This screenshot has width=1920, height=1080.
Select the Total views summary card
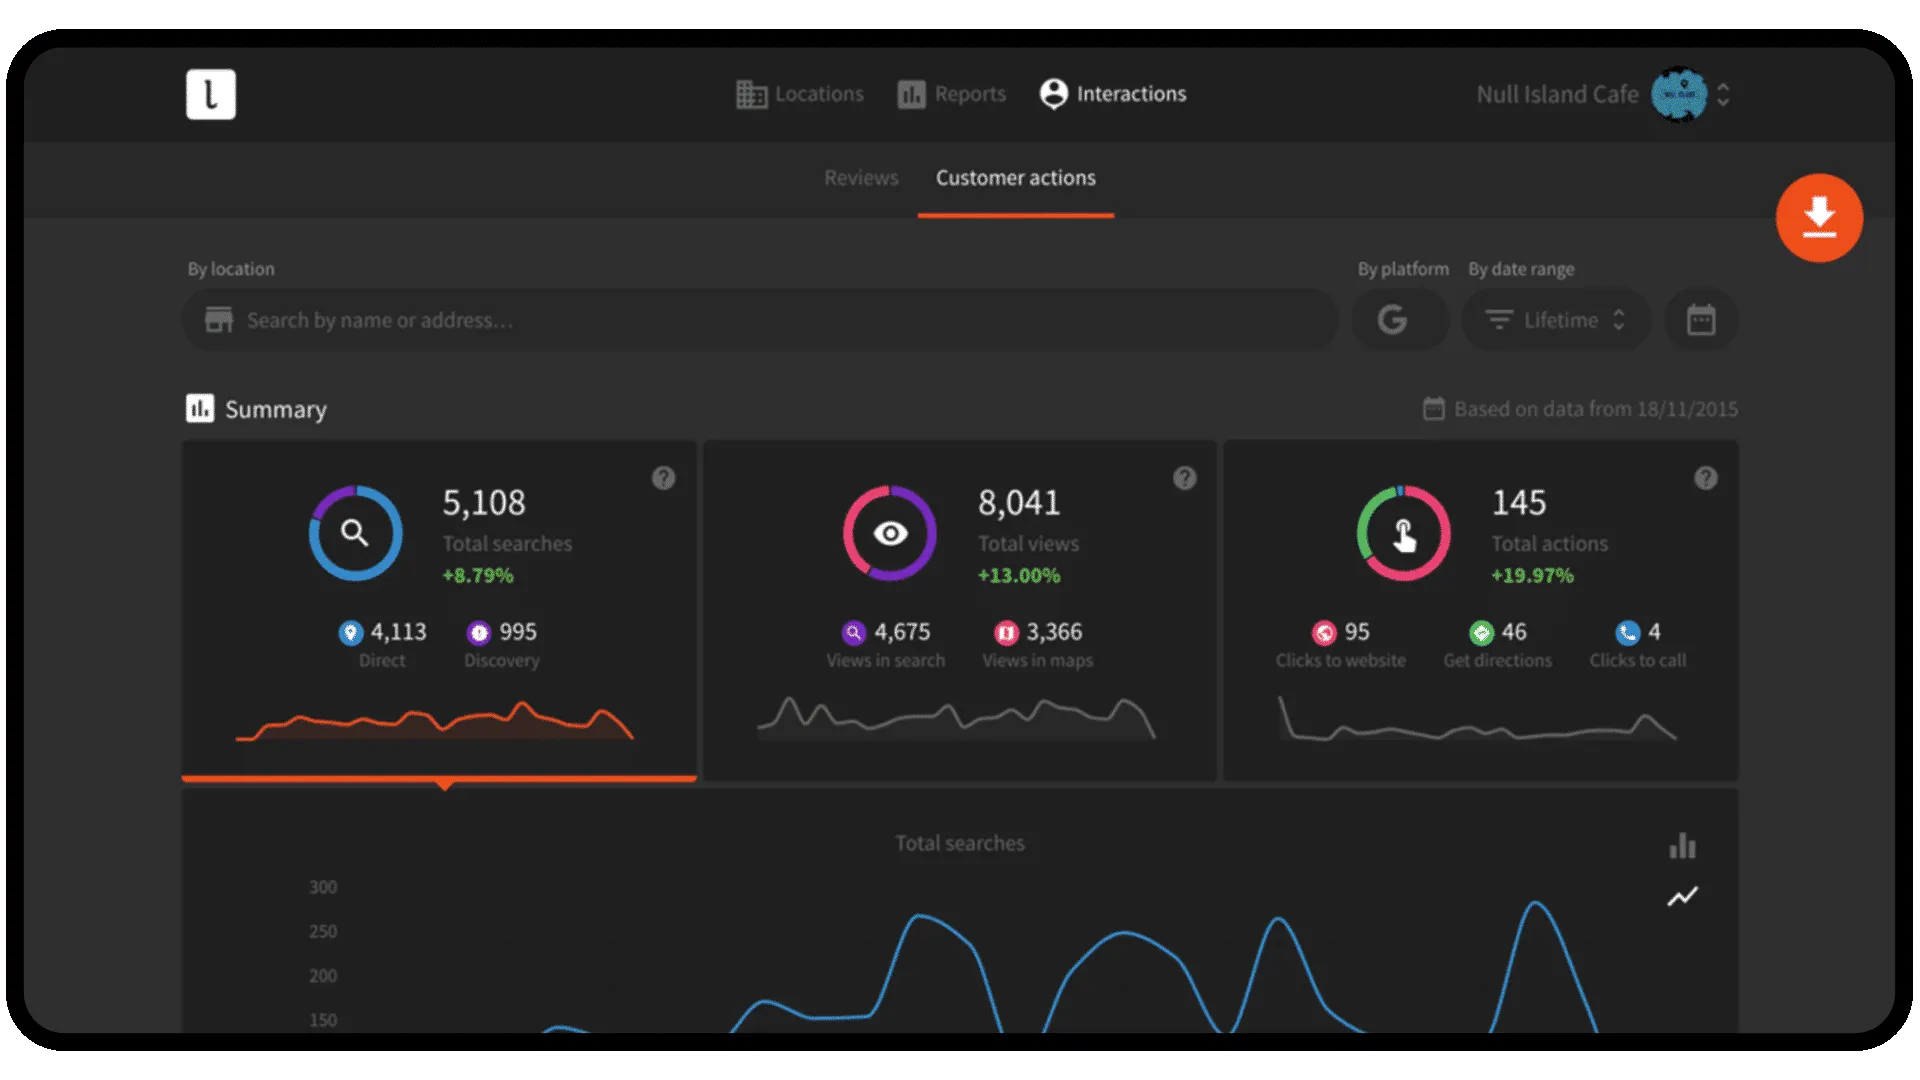click(959, 610)
